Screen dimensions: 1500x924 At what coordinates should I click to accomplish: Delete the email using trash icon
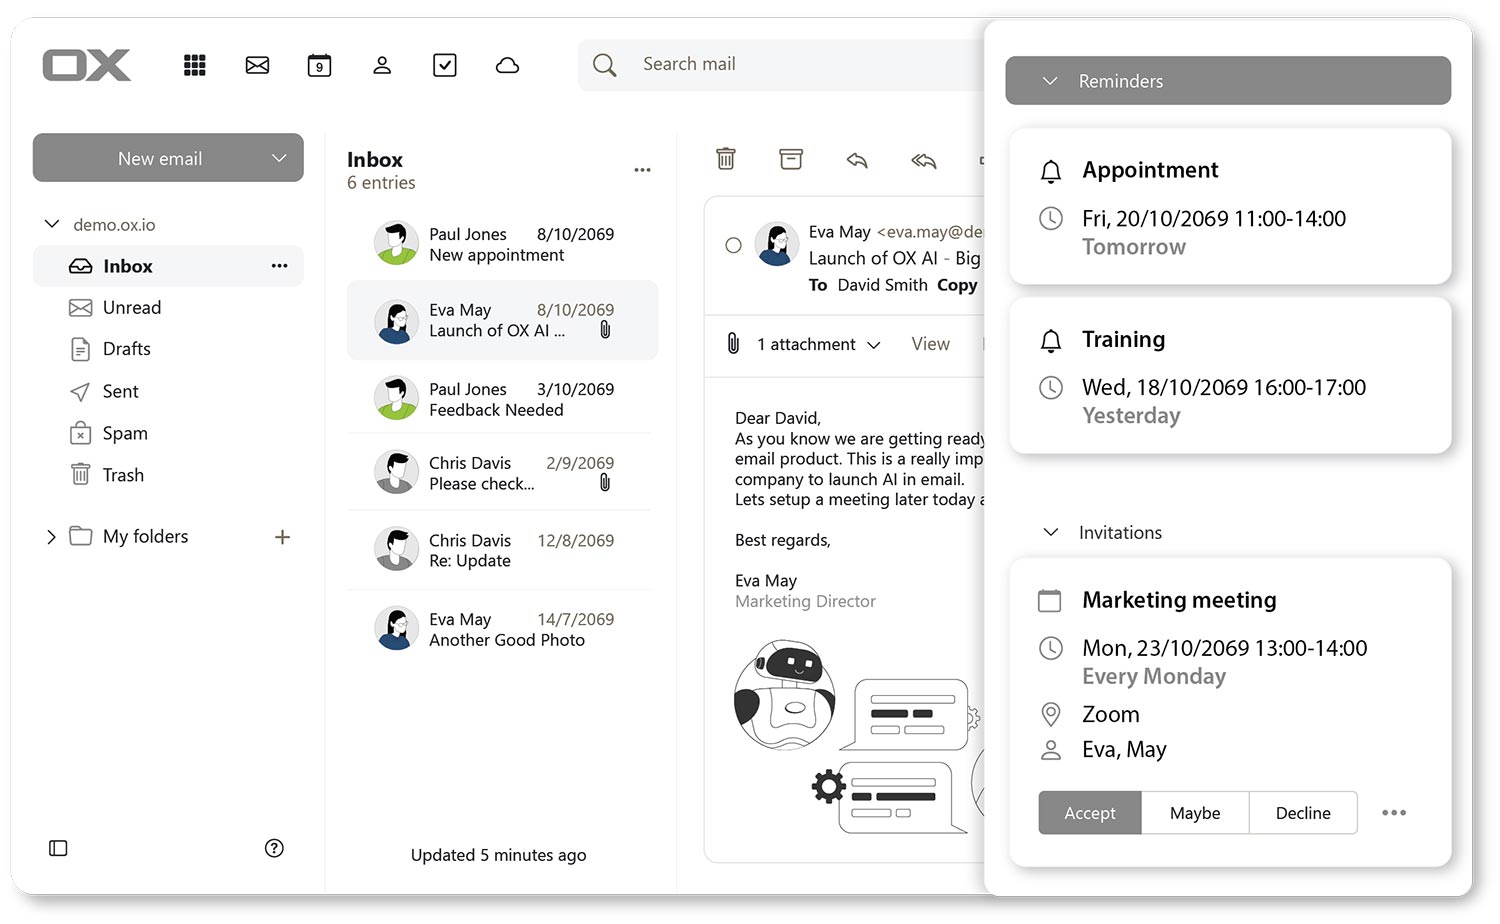tap(726, 158)
